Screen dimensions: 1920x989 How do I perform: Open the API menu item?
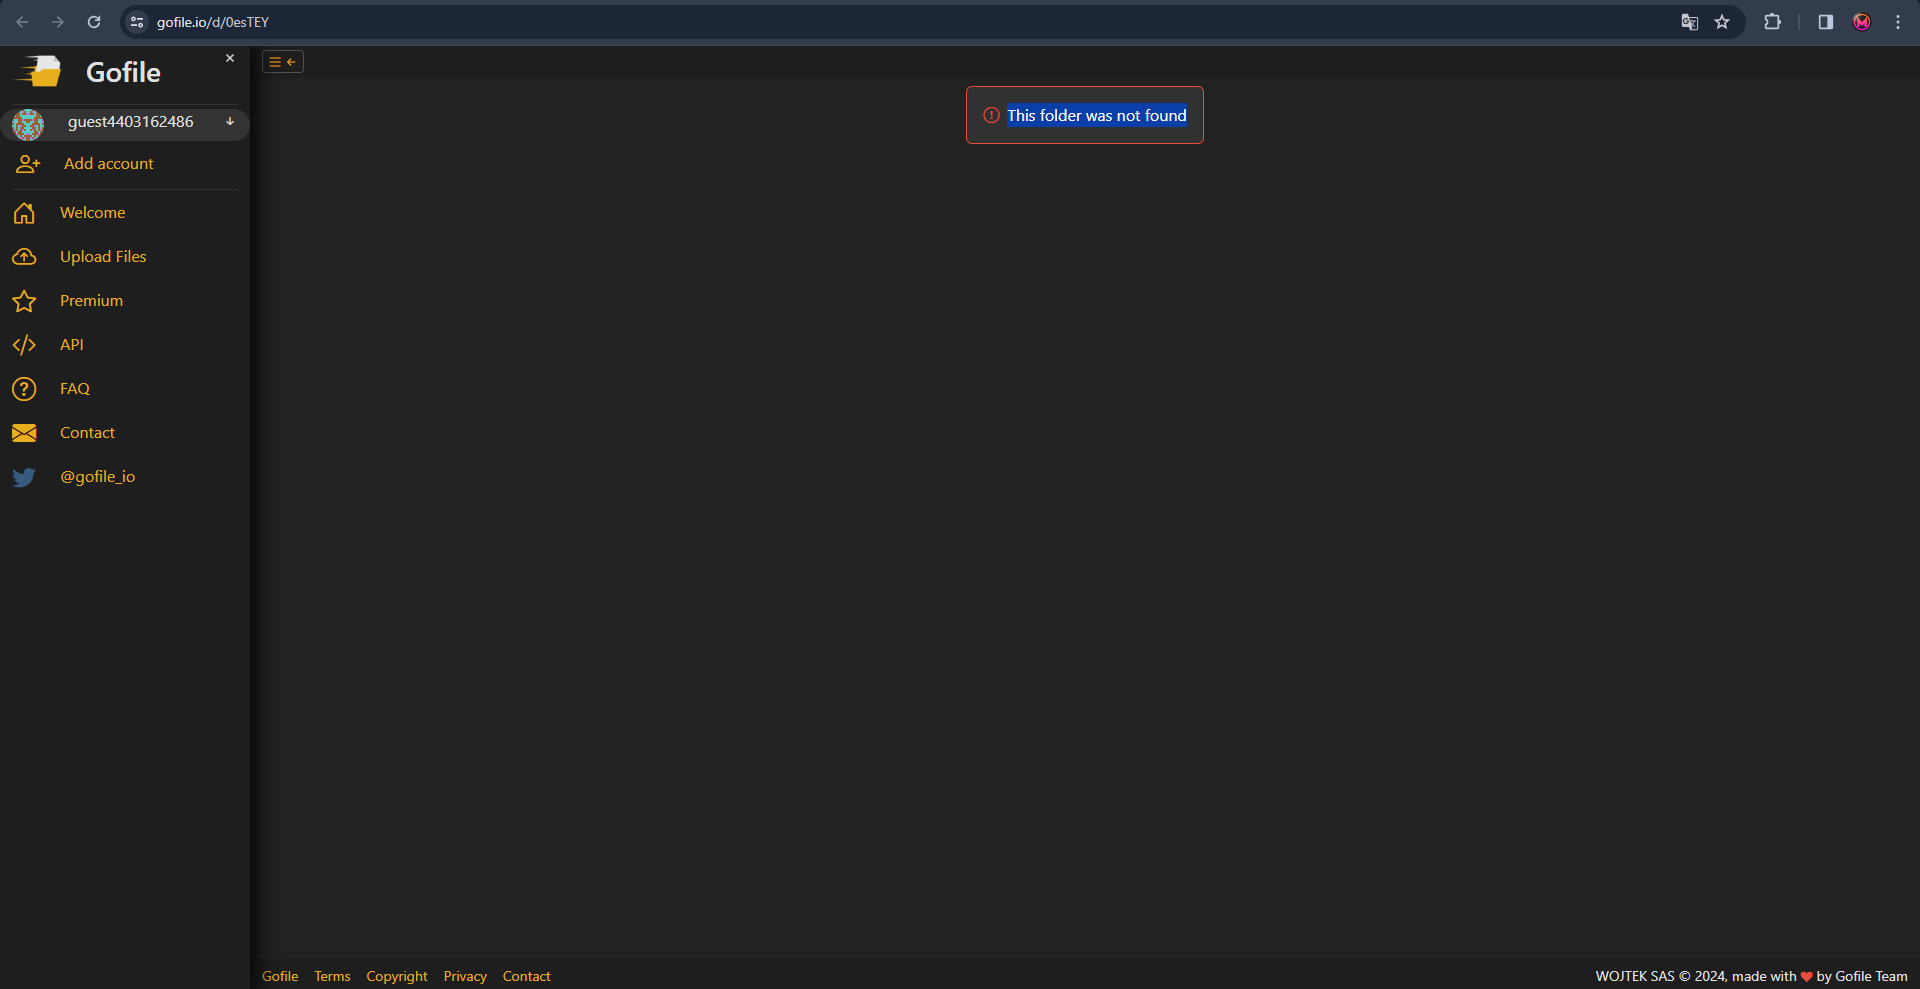(72, 345)
